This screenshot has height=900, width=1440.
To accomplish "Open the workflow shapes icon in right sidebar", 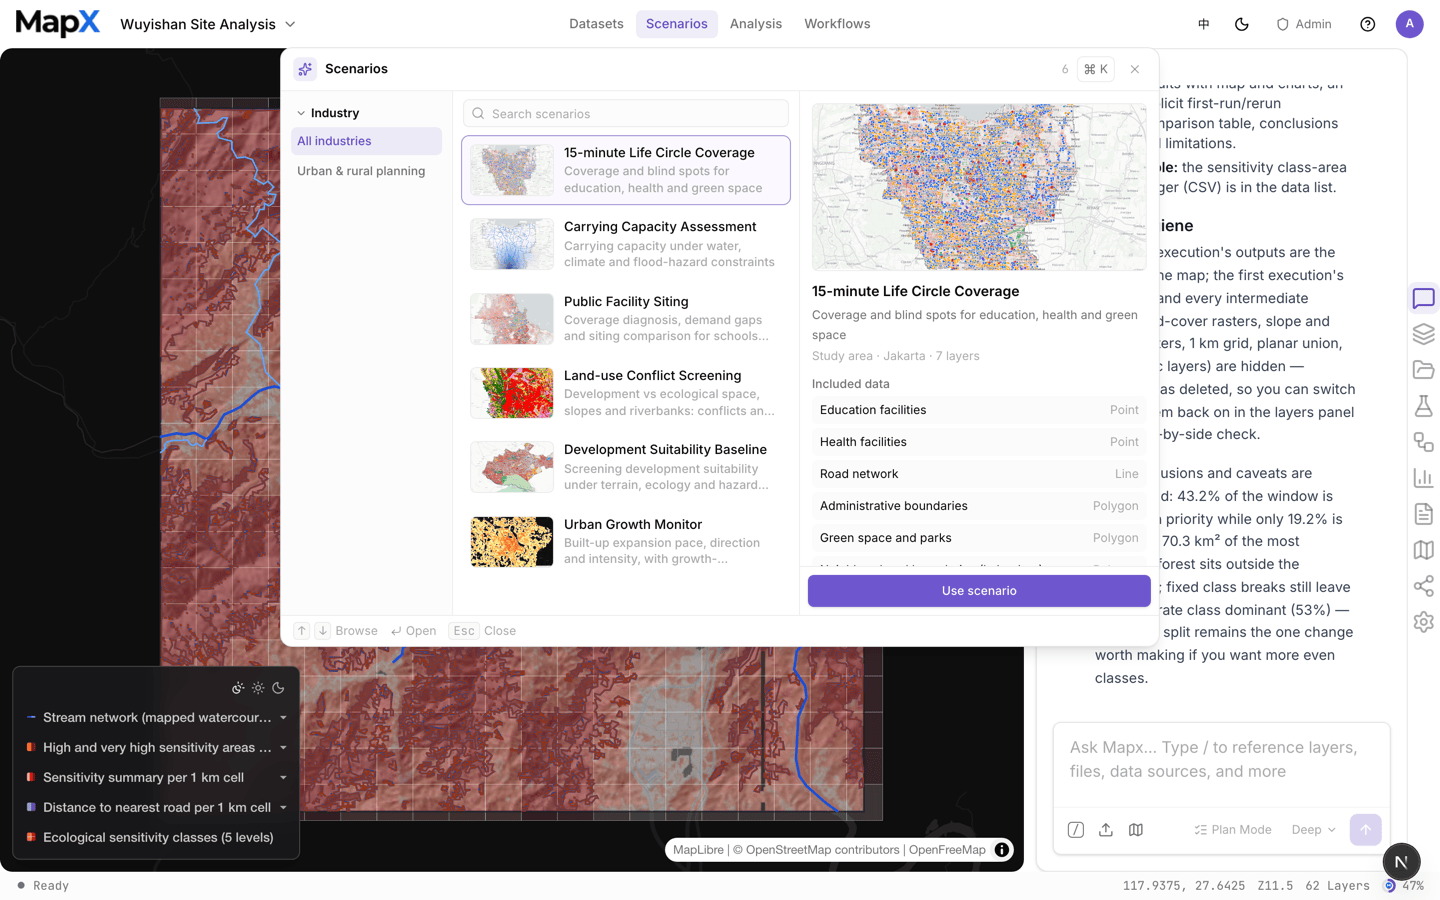I will (1423, 442).
